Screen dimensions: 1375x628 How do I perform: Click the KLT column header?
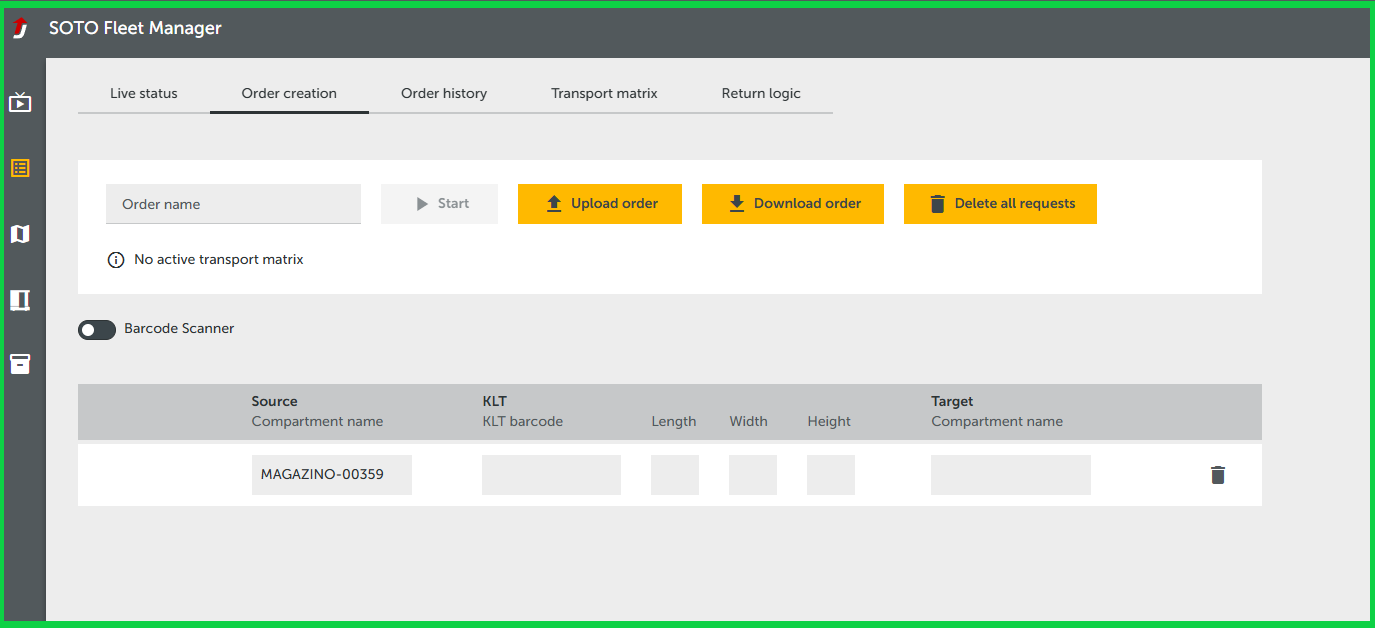(495, 402)
